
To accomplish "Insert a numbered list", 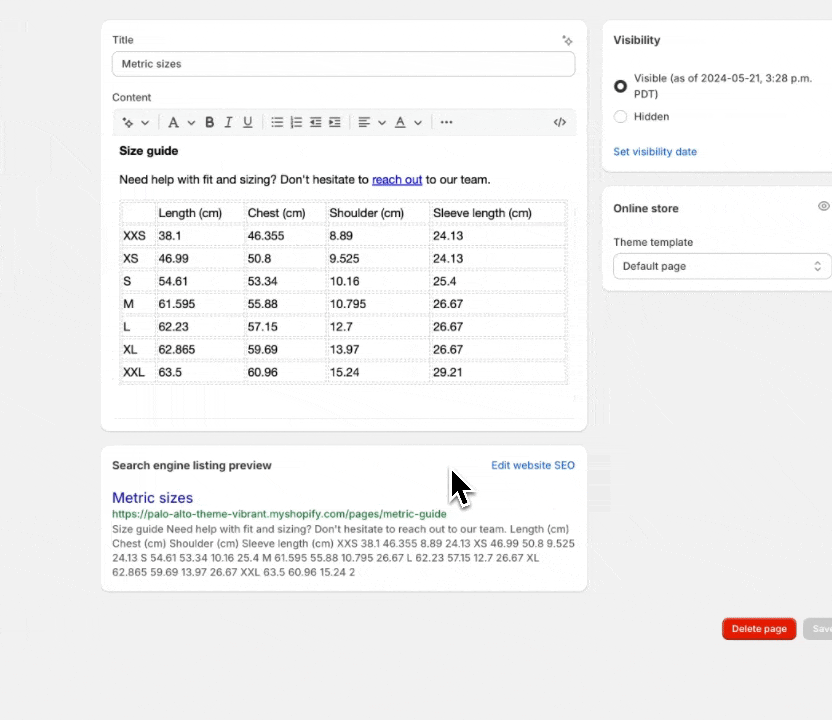I will coord(296,122).
